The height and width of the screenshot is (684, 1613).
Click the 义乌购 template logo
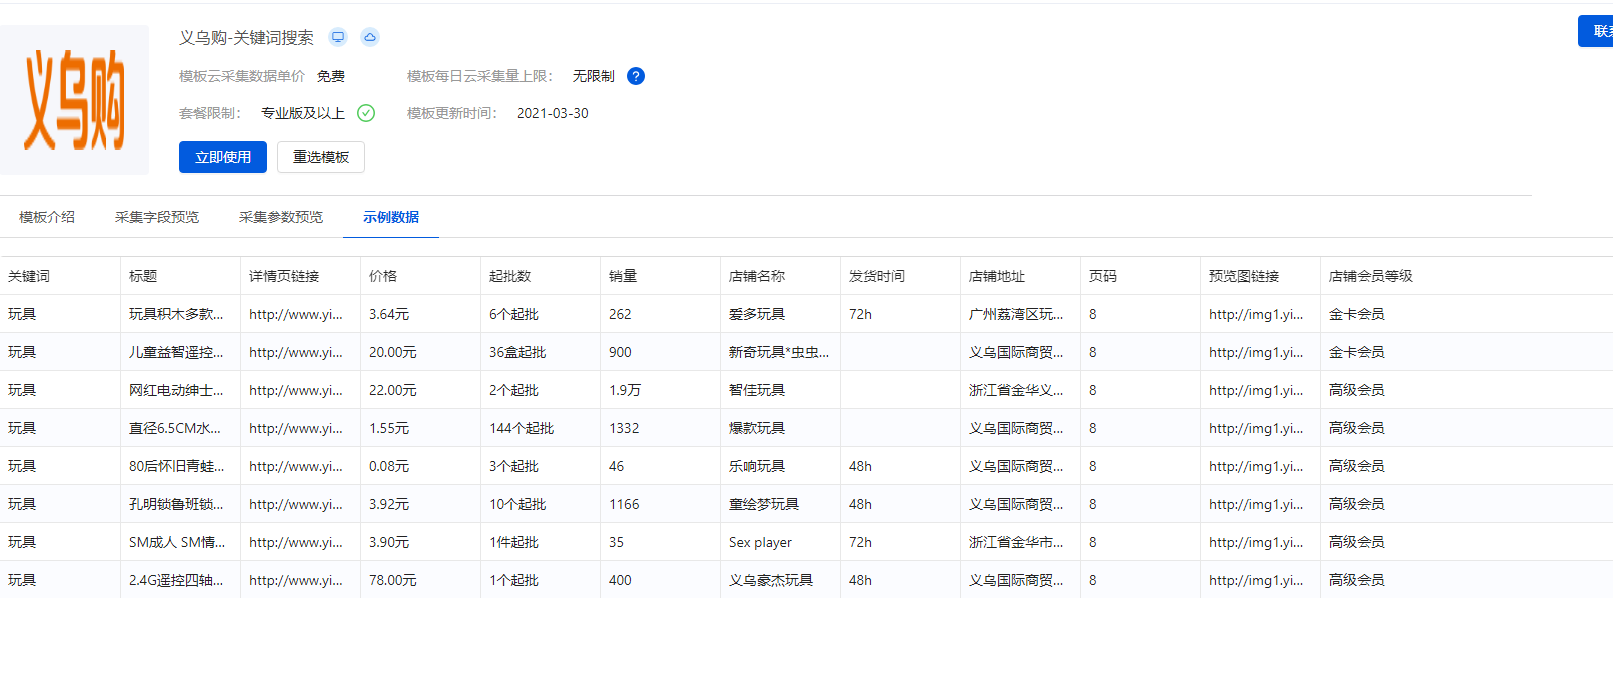click(x=74, y=100)
